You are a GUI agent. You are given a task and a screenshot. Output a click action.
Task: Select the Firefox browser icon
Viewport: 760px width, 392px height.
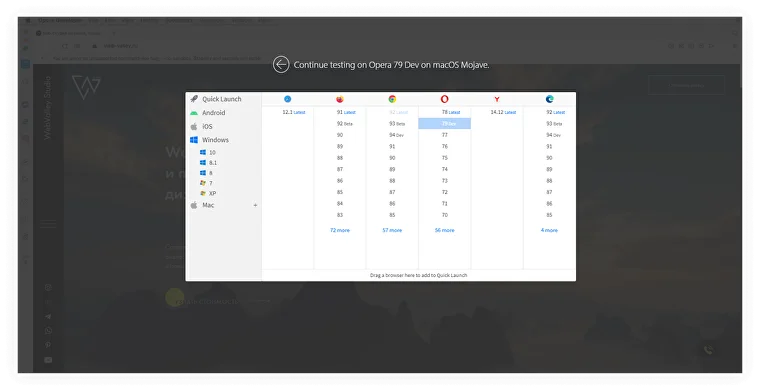pos(340,99)
